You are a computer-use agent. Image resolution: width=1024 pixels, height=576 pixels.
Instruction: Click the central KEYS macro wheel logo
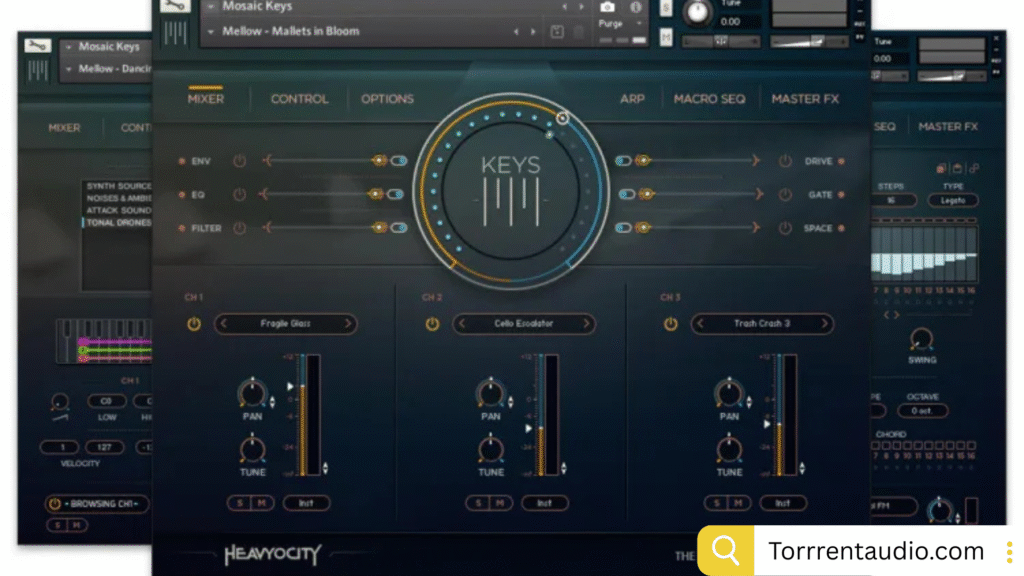pyautogui.click(x=511, y=190)
